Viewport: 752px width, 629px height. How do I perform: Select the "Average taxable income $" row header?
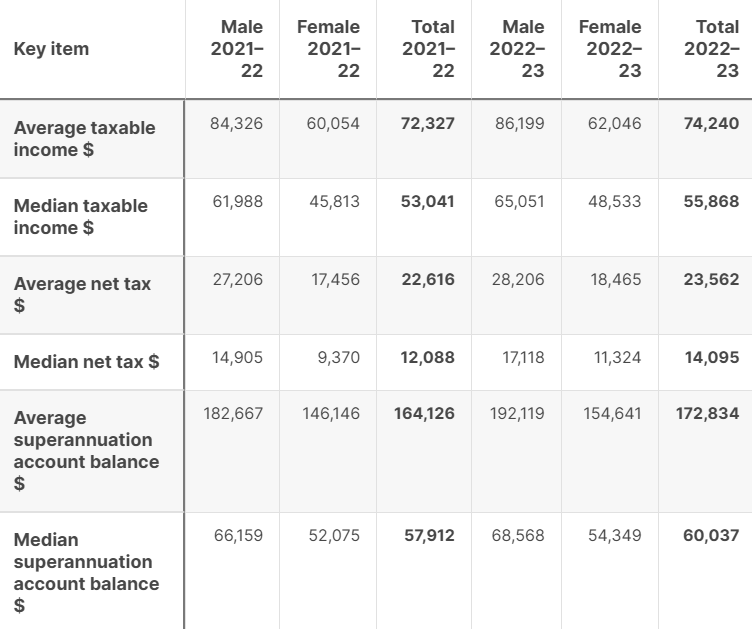[x=85, y=139]
